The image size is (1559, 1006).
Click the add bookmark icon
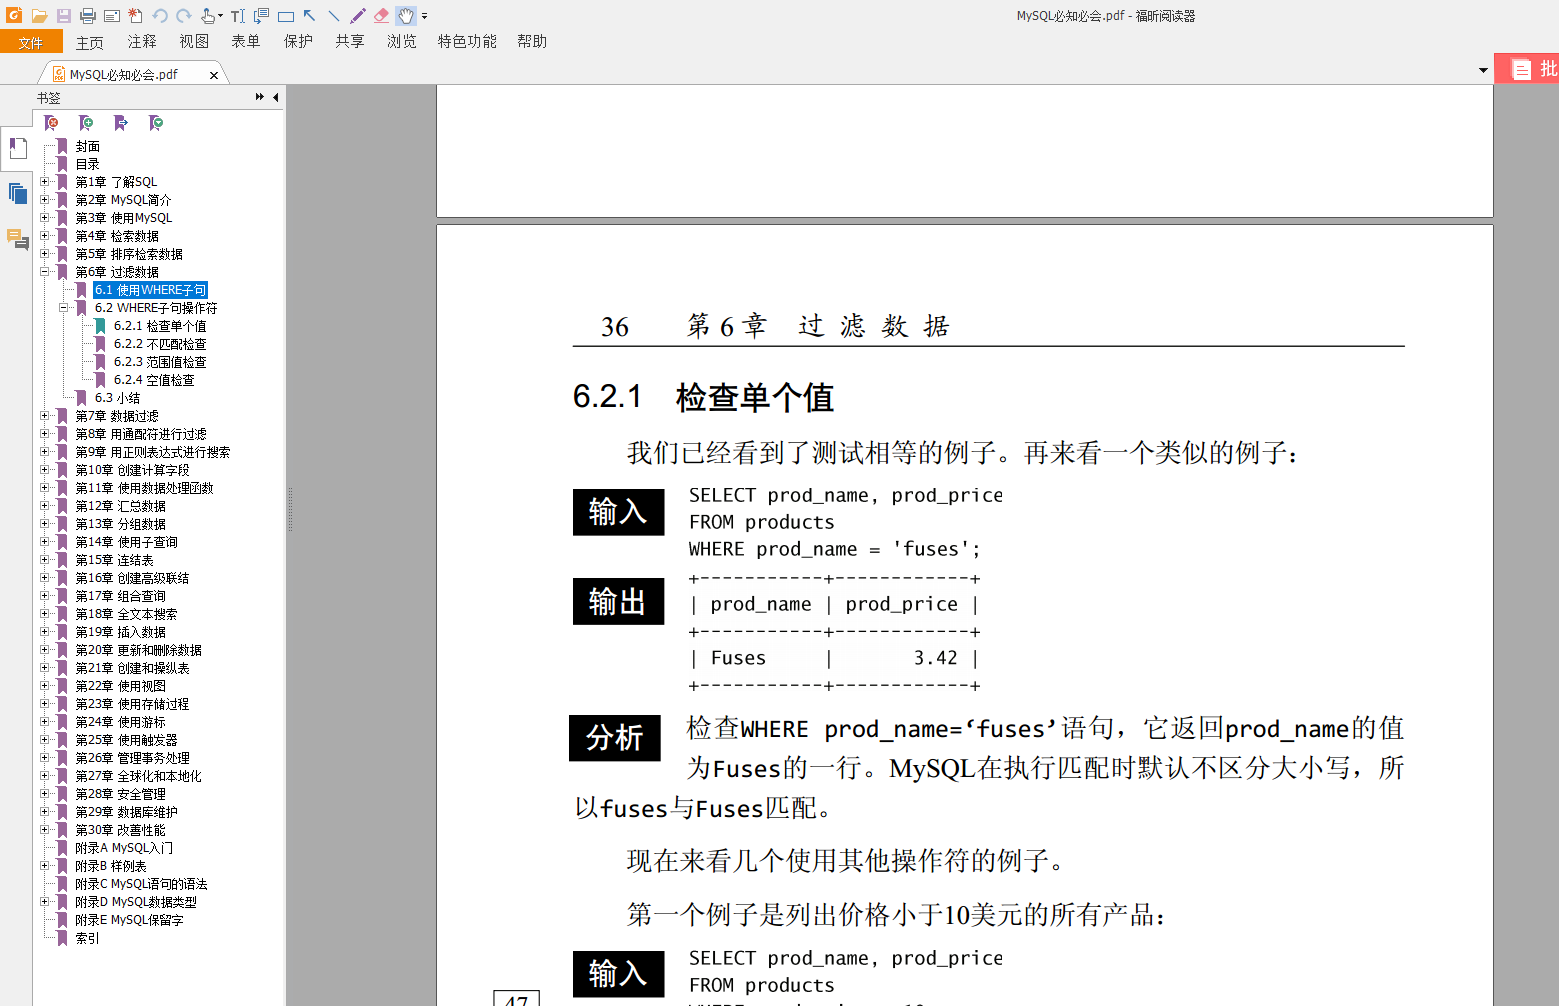pos(86,123)
